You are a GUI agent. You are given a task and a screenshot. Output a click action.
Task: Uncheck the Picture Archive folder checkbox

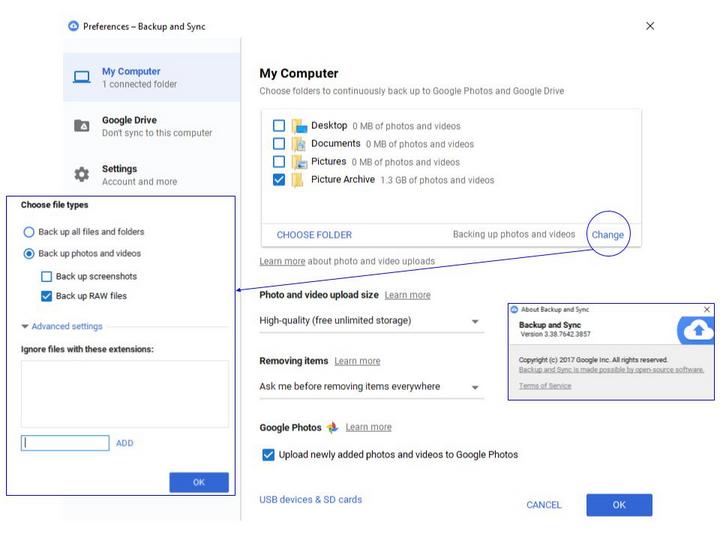tap(279, 180)
